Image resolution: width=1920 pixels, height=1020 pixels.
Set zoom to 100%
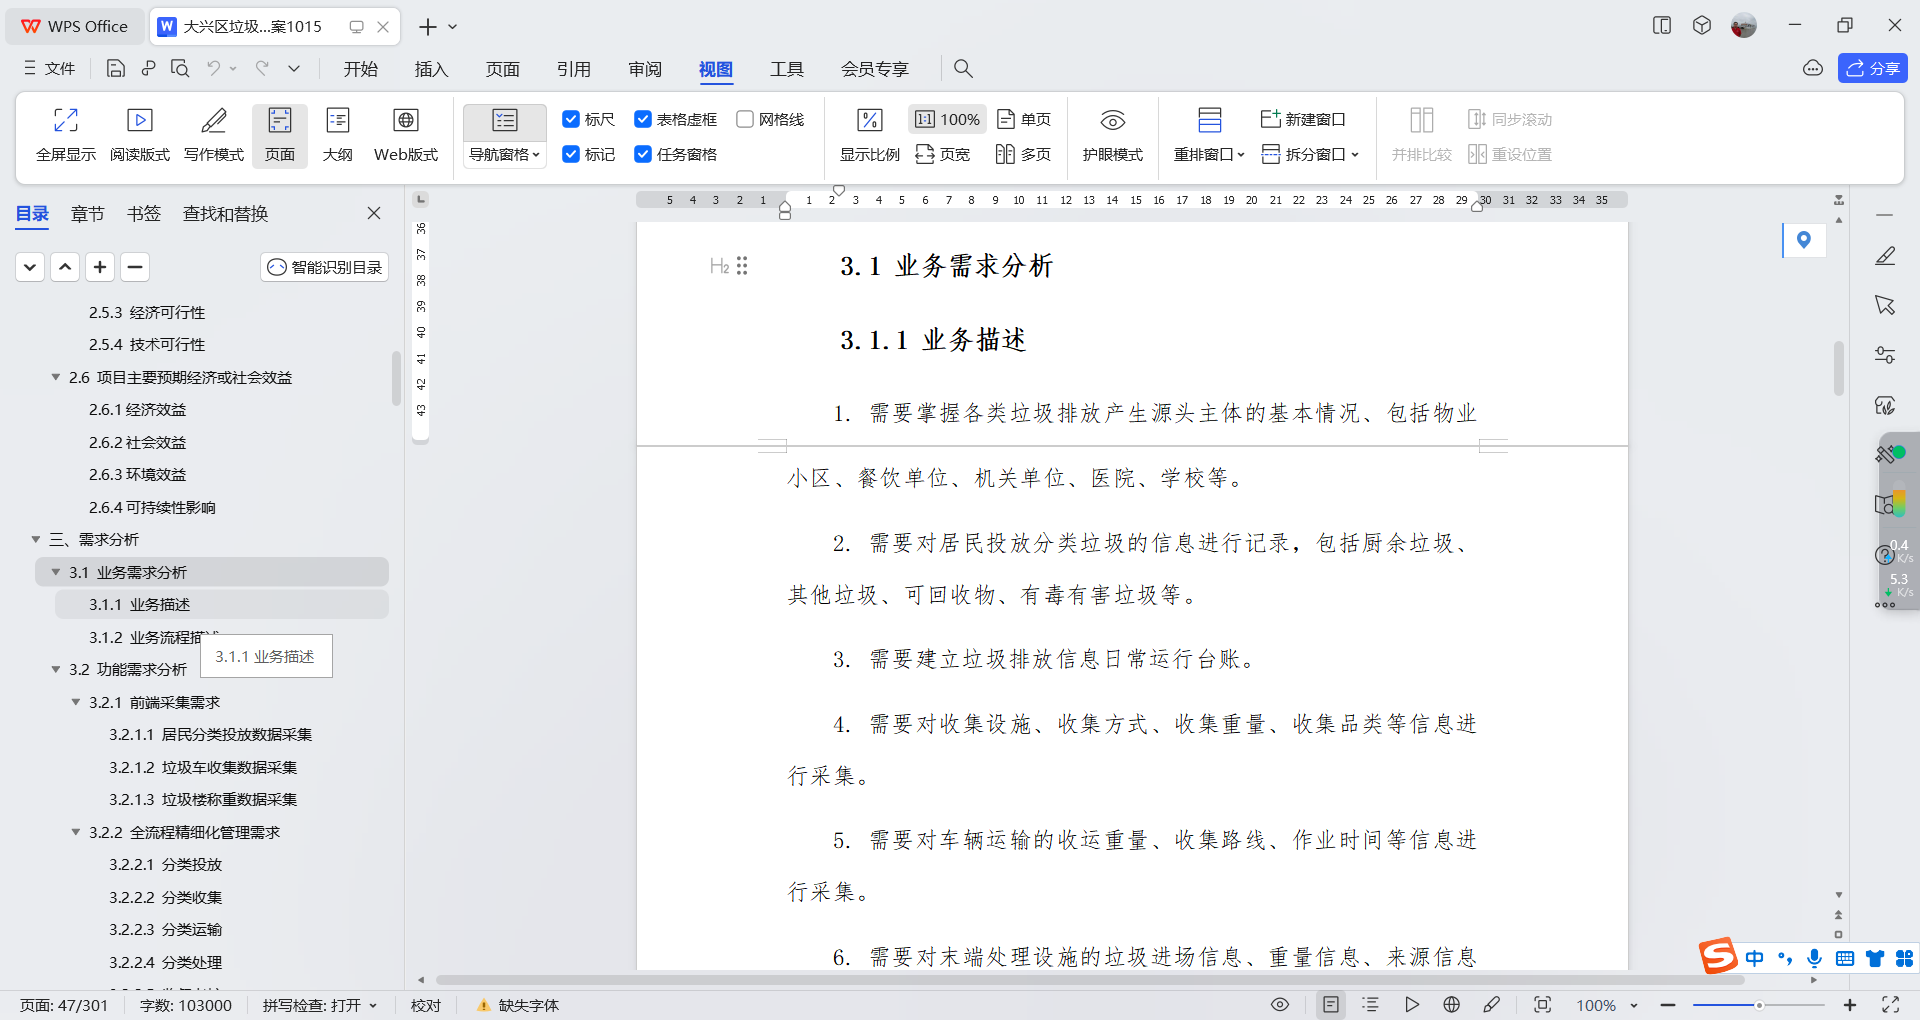[948, 119]
